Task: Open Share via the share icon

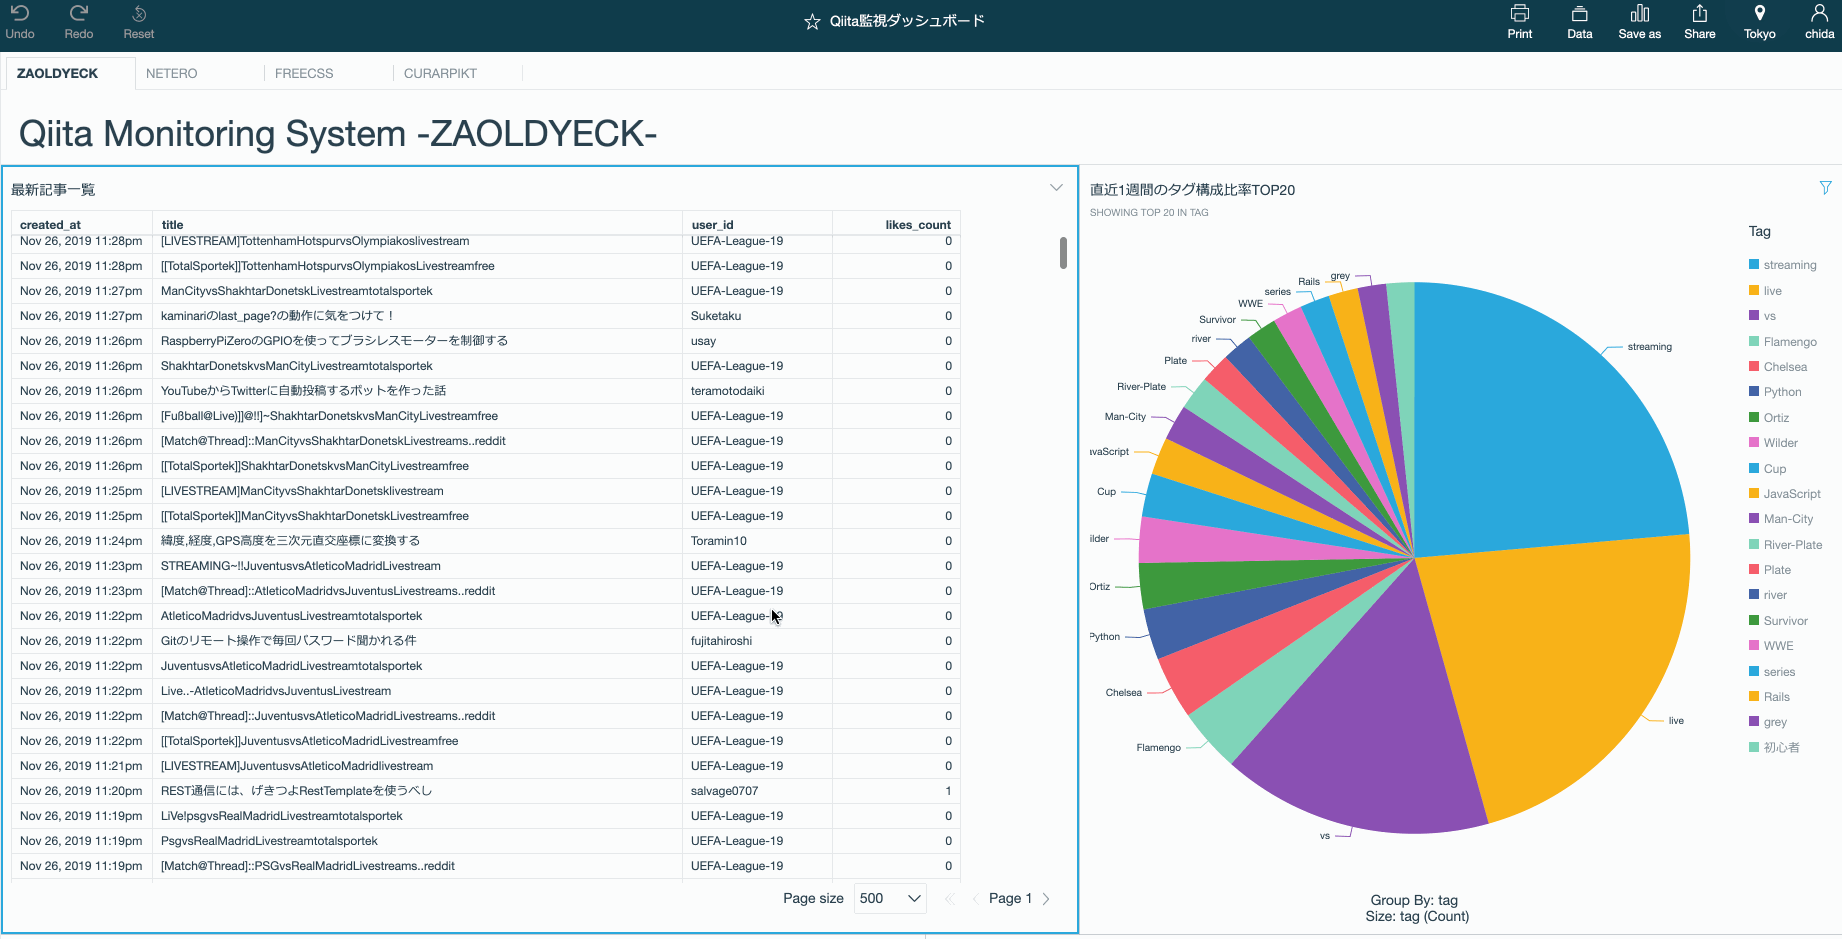Action: tap(1699, 16)
